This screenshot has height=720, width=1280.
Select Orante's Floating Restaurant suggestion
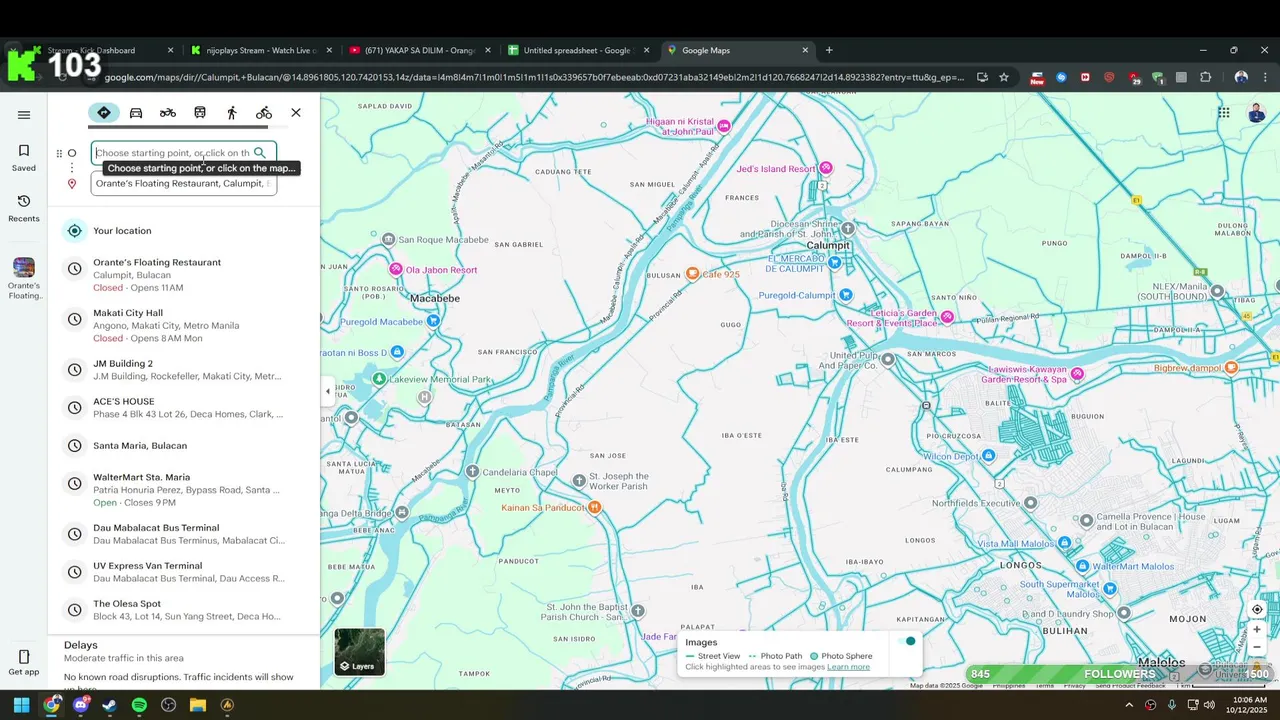click(184, 275)
